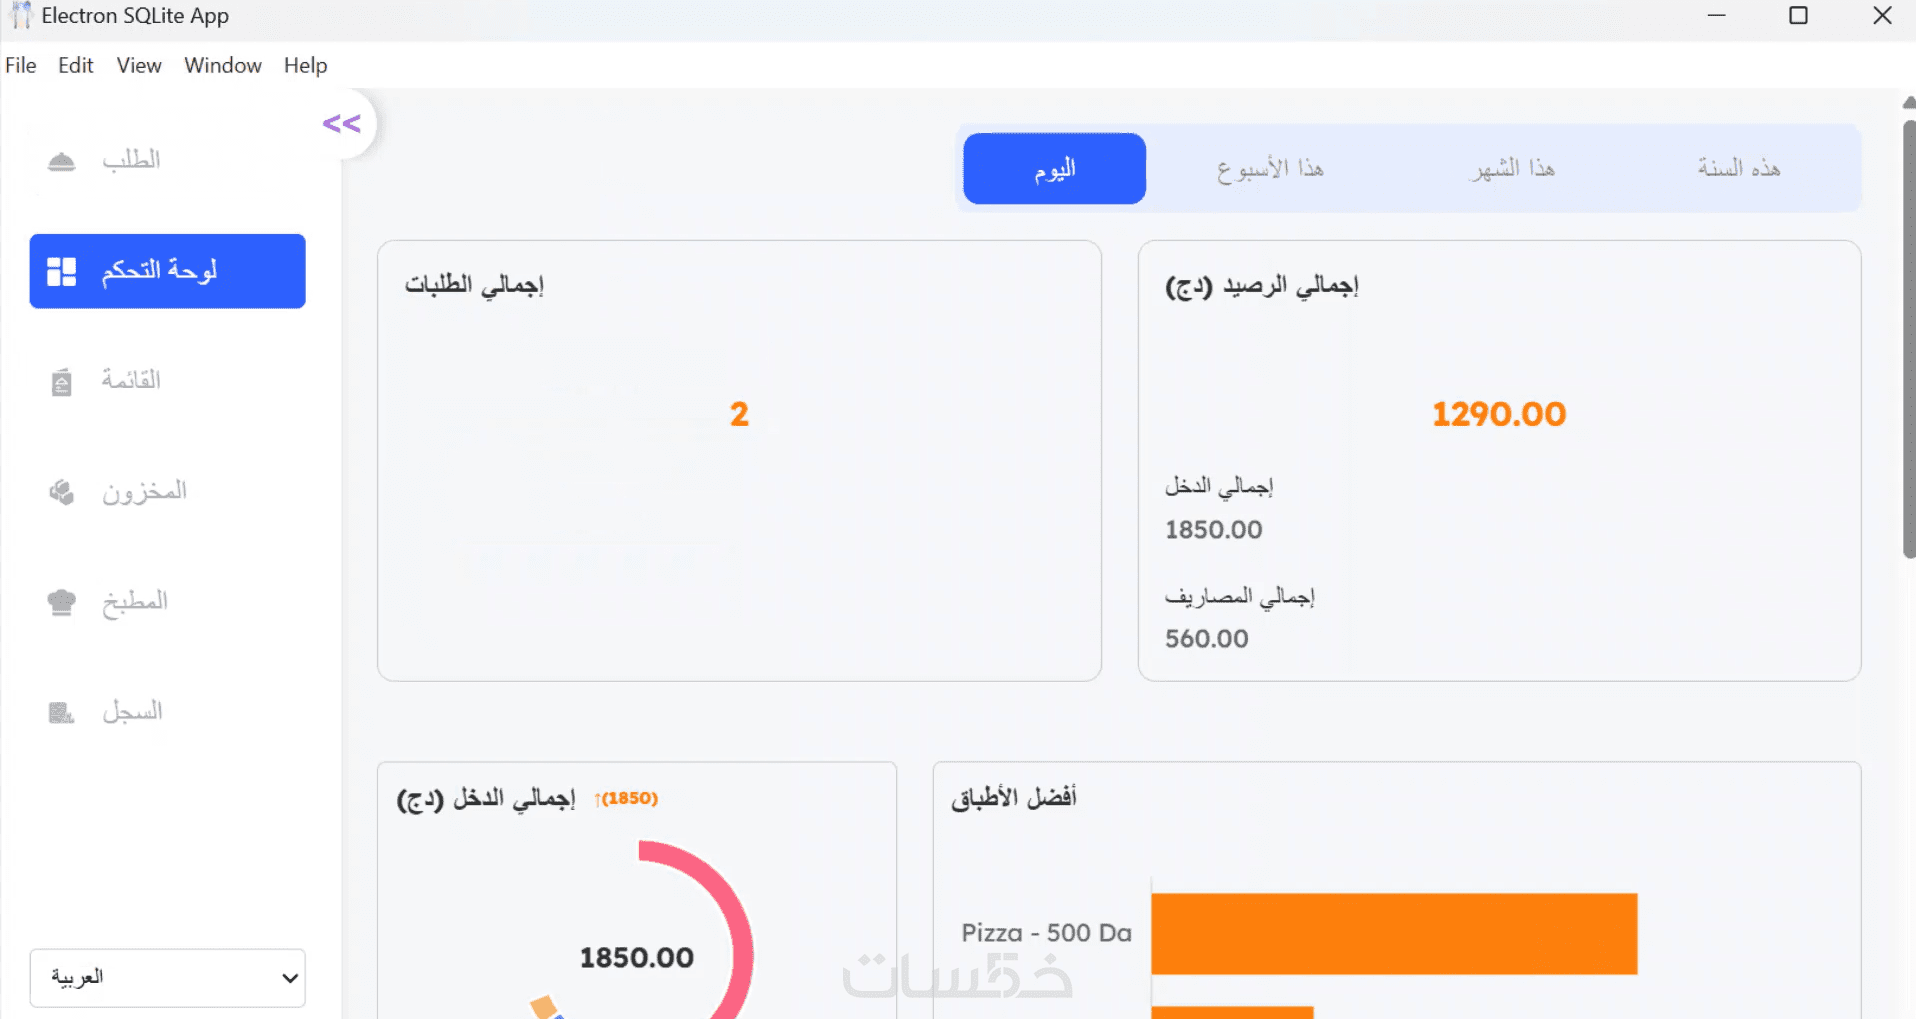Switch to This Week (هذا الأسبوع) tab
This screenshot has height=1019, width=1916.
click(1270, 169)
